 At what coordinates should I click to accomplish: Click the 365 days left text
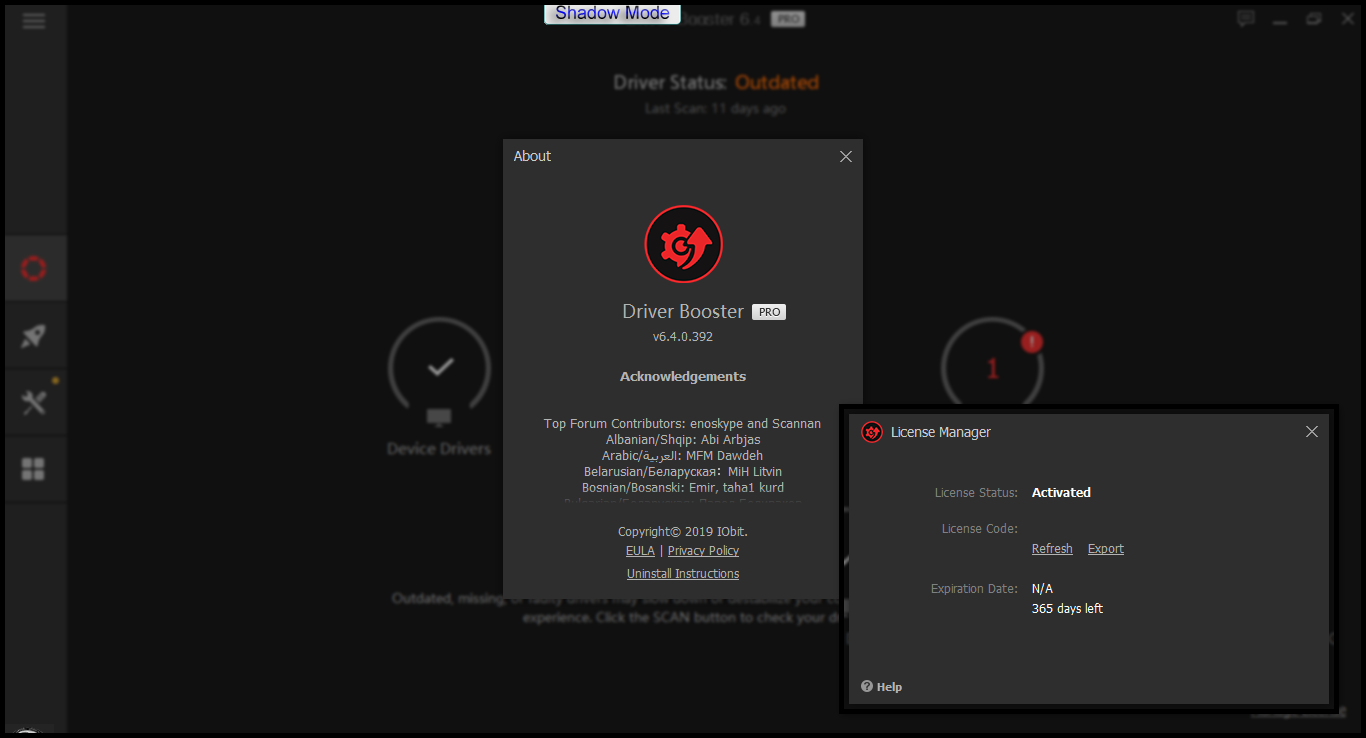1067,609
